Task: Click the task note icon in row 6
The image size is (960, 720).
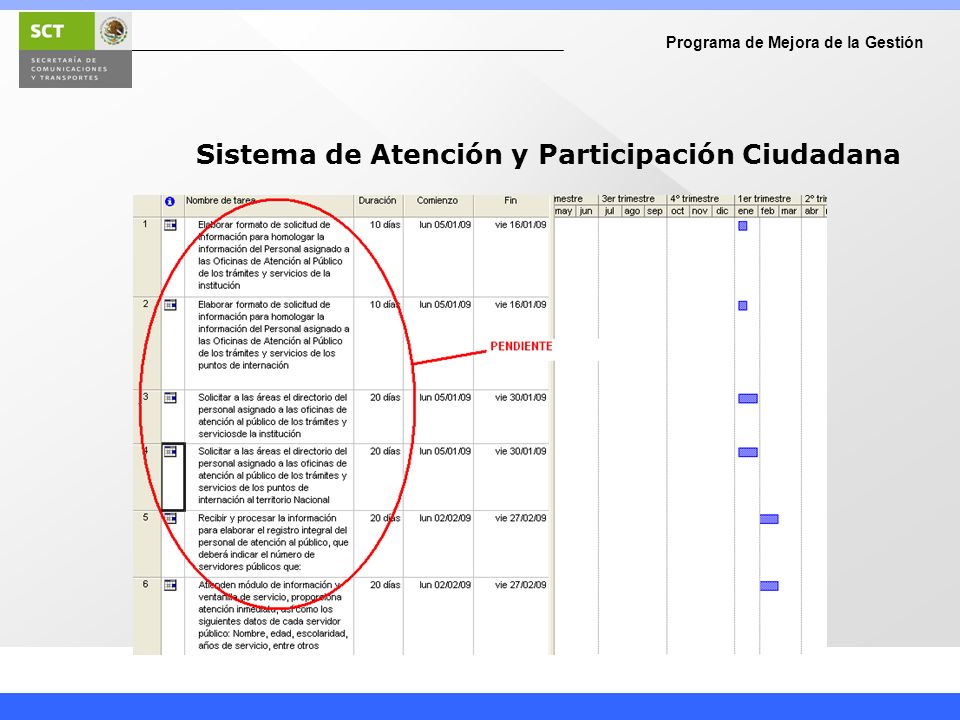Action: (170, 585)
